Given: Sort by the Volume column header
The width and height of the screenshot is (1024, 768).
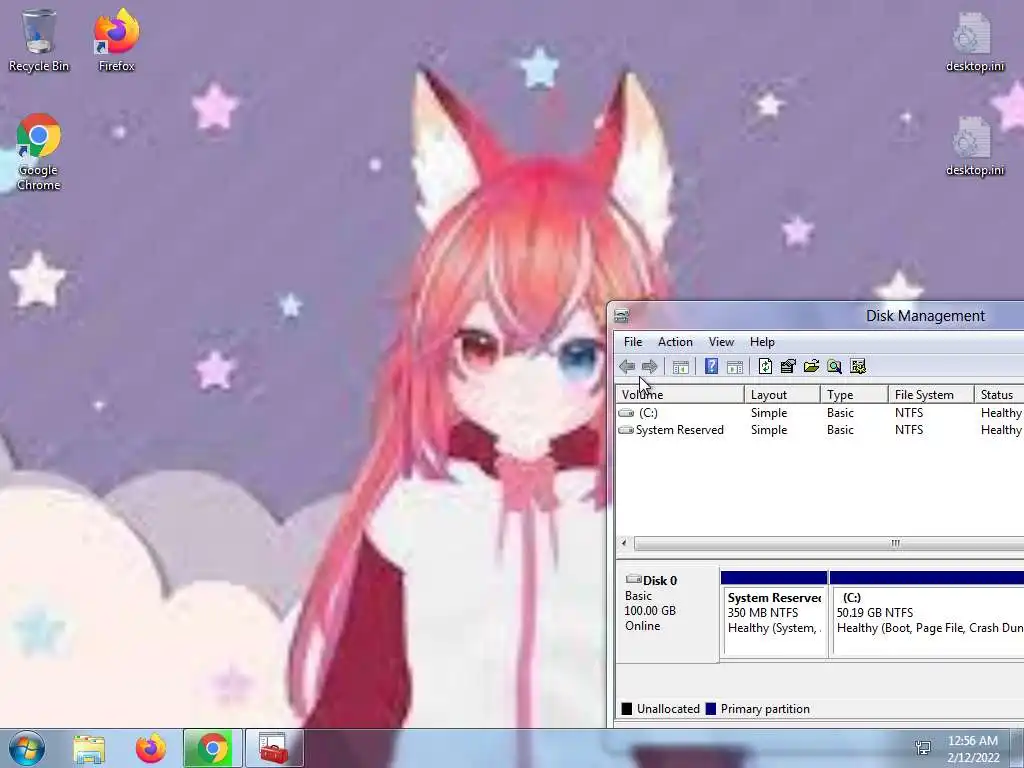Looking at the screenshot, I should (680, 394).
